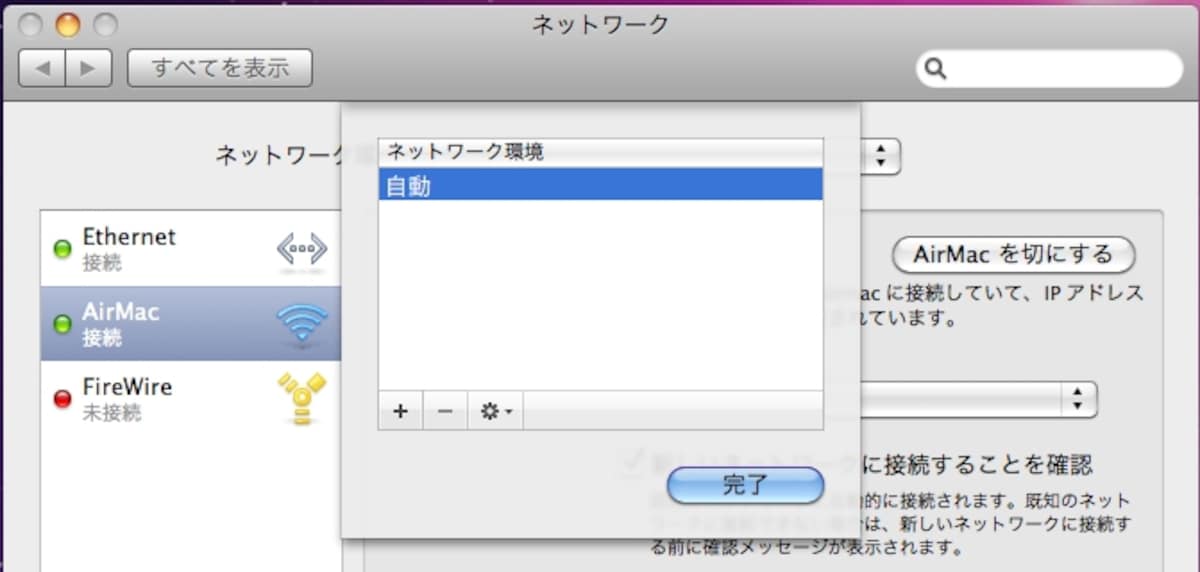Select the 自動 network location row
Screen dimensions: 1200x572
(x=600, y=185)
